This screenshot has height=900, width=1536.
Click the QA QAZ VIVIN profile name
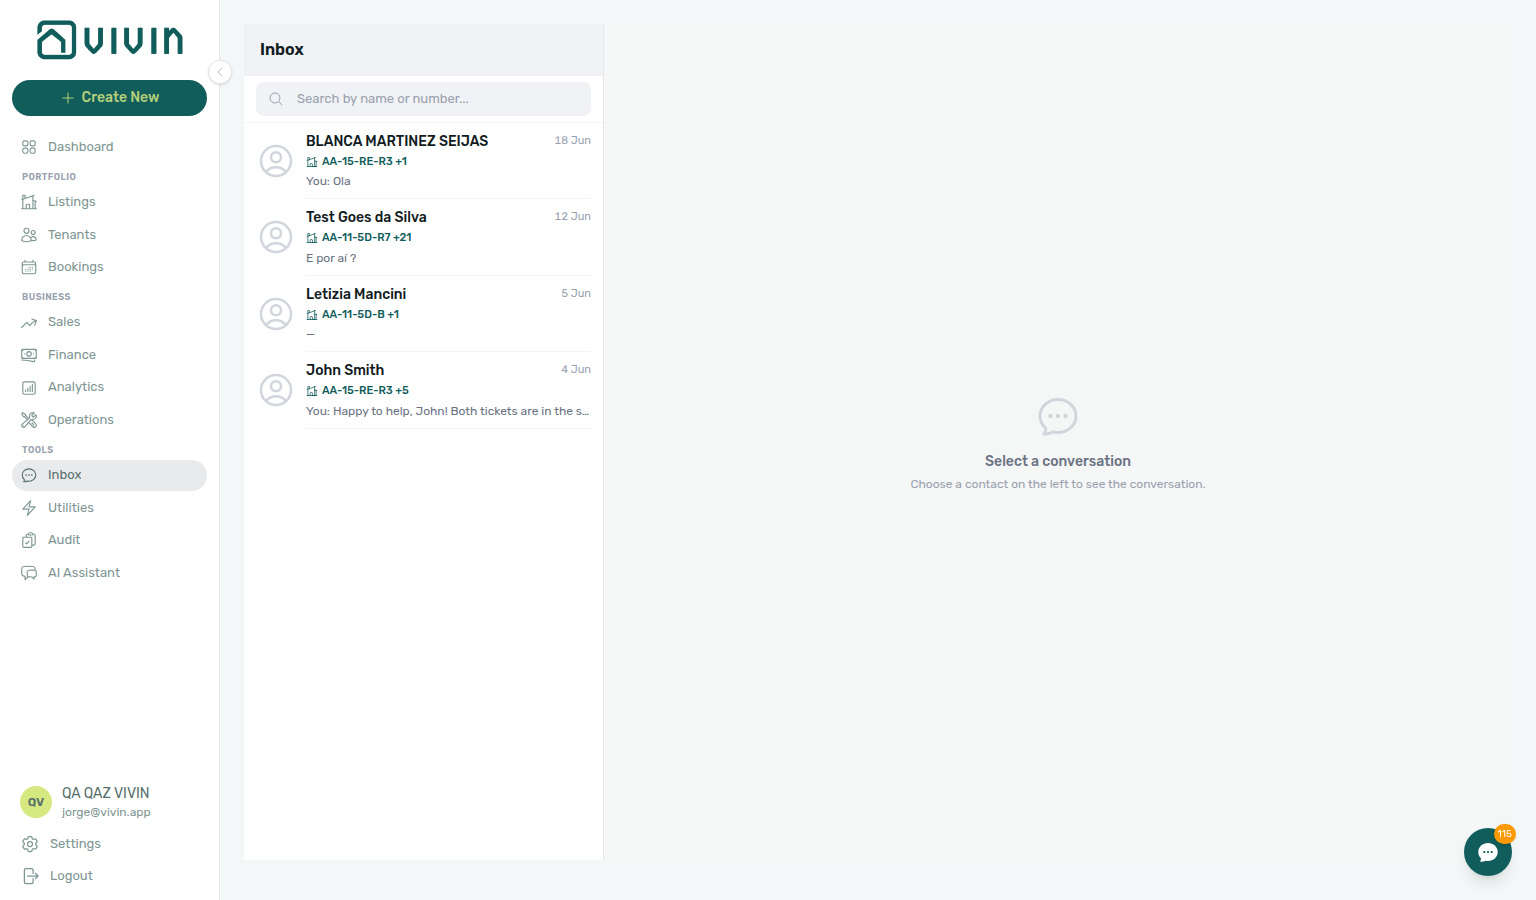(x=105, y=793)
